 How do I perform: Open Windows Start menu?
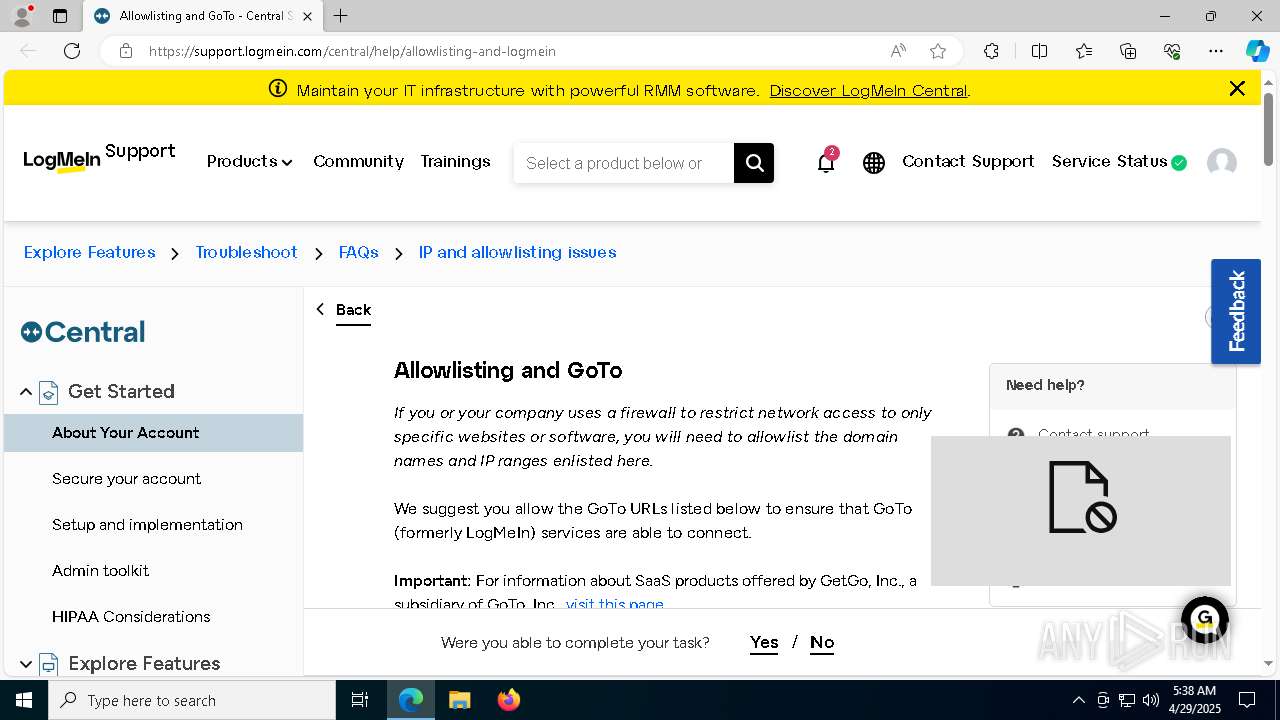(x=24, y=700)
